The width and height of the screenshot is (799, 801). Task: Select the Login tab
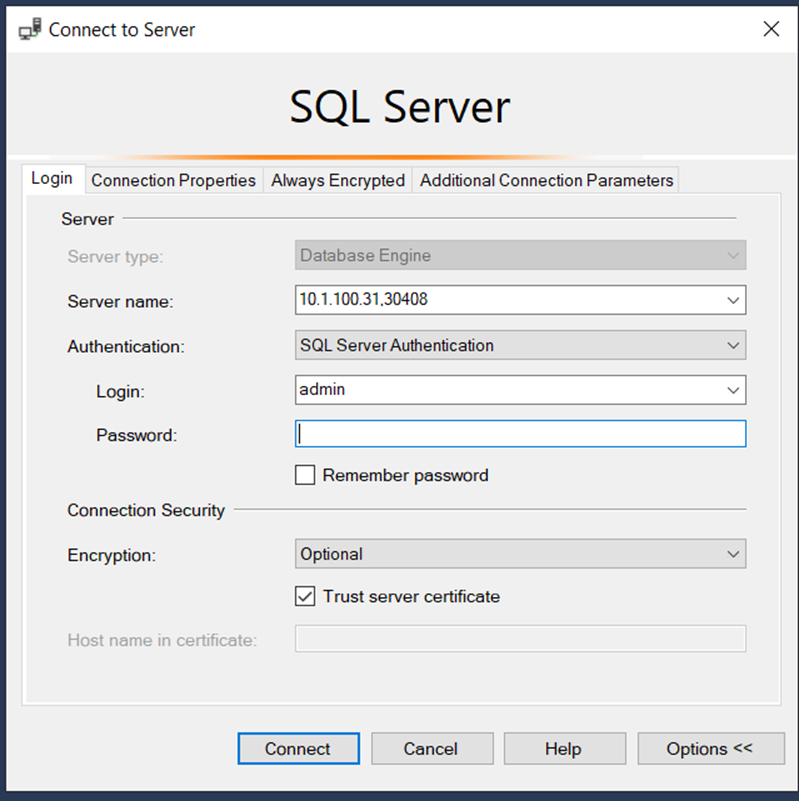[x=52, y=179]
